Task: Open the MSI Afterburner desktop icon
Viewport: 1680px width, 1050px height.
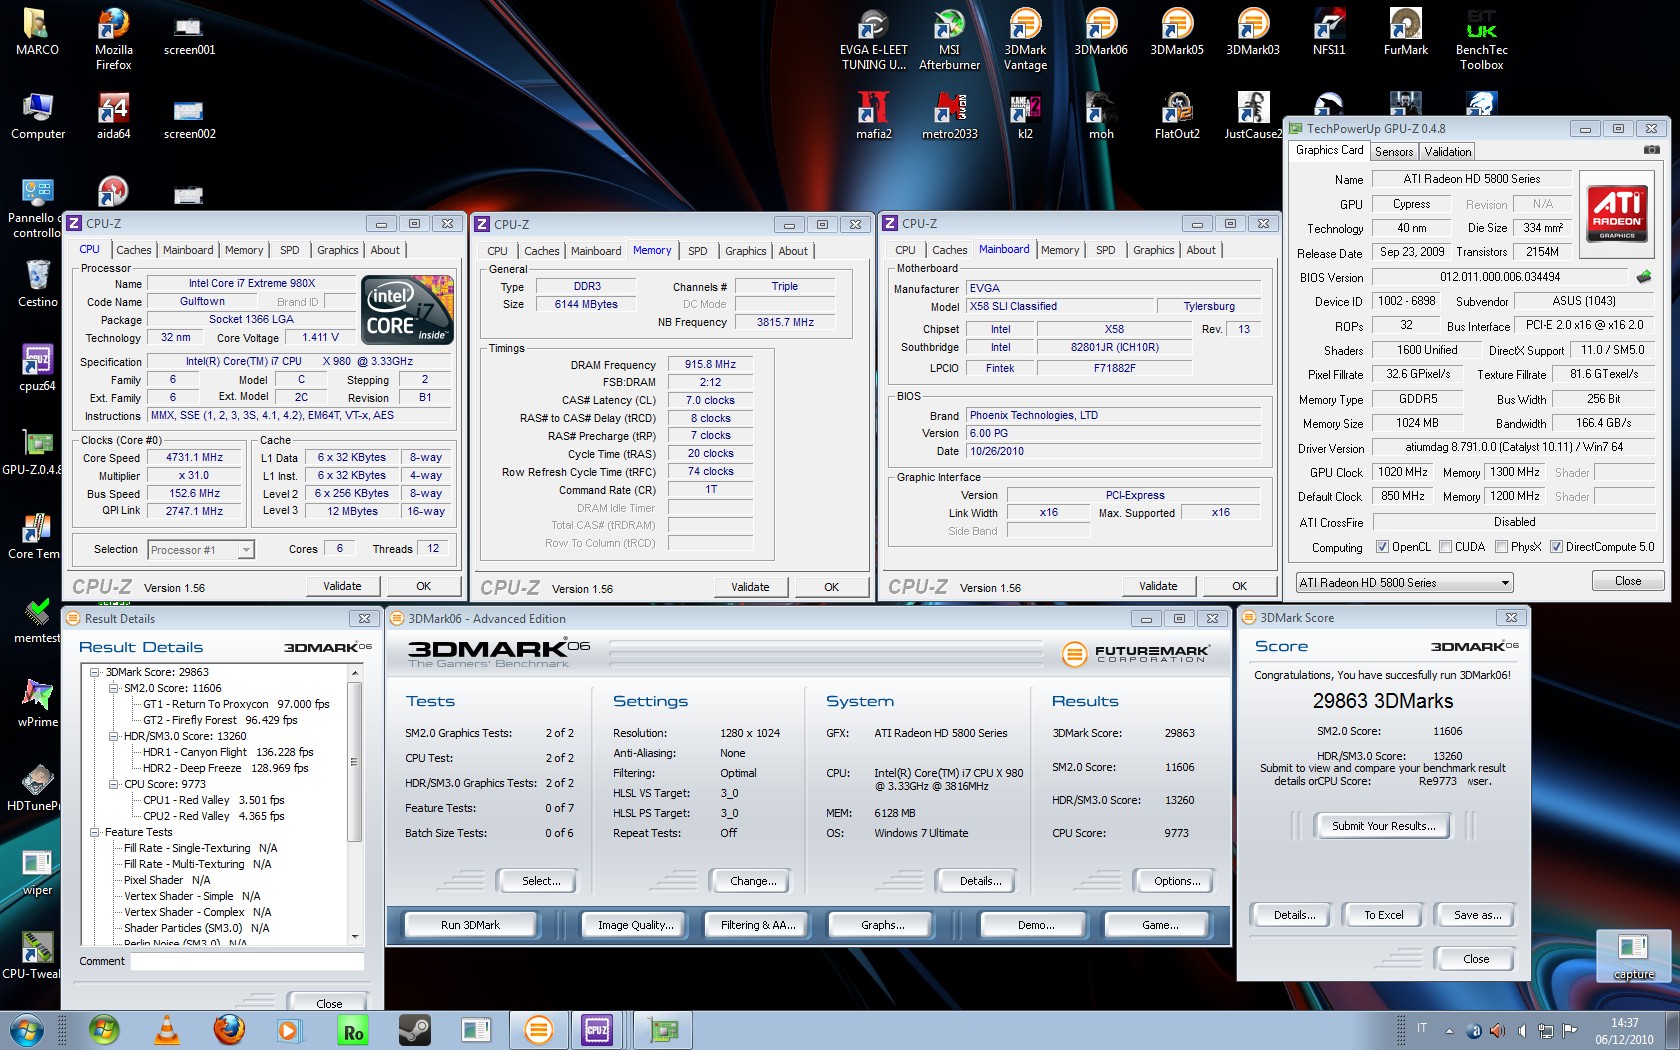Action: click(x=949, y=40)
